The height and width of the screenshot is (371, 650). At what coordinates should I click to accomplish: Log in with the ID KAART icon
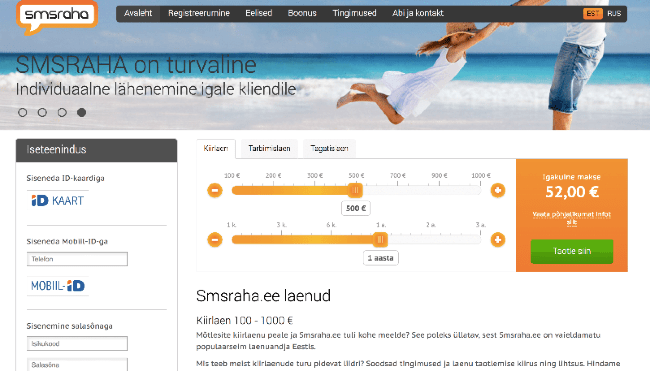point(58,201)
